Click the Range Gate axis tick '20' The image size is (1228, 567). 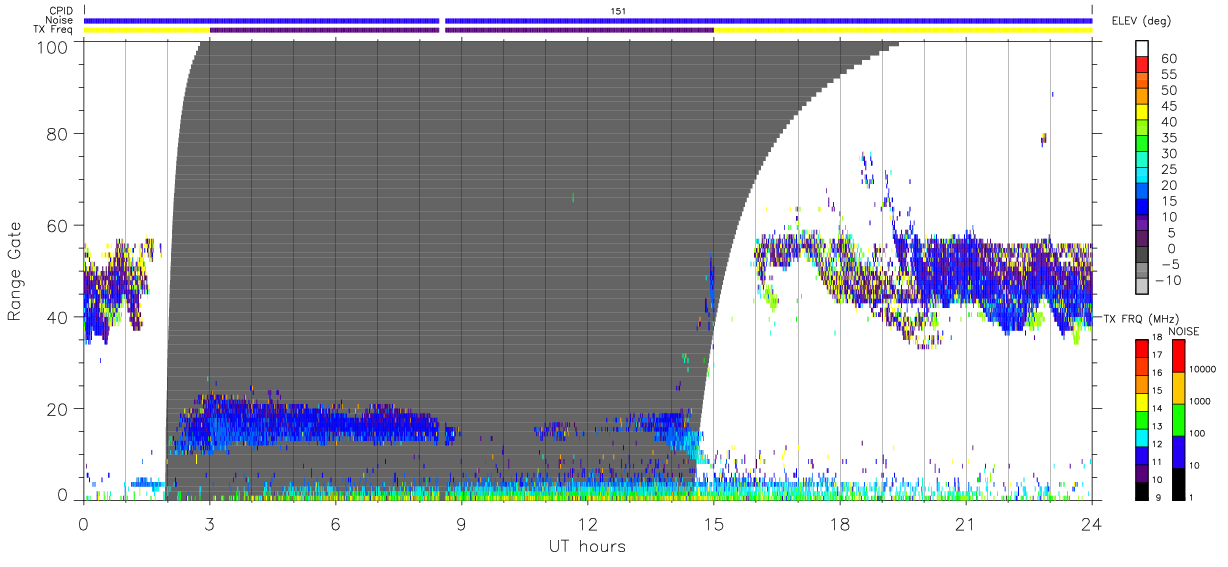coord(58,409)
